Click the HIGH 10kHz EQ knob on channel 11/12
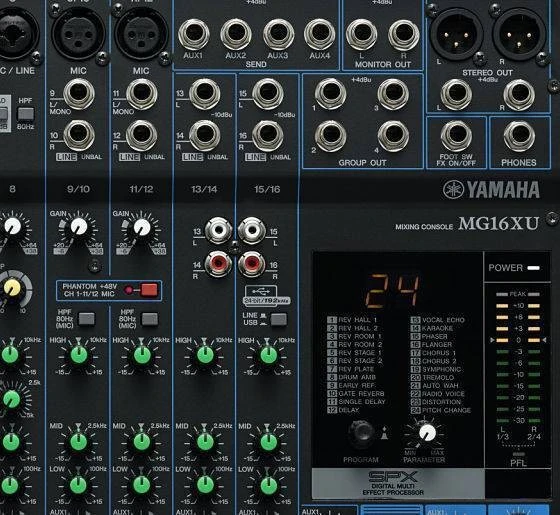This screenshot has height=515, width=560. point(142,355)
